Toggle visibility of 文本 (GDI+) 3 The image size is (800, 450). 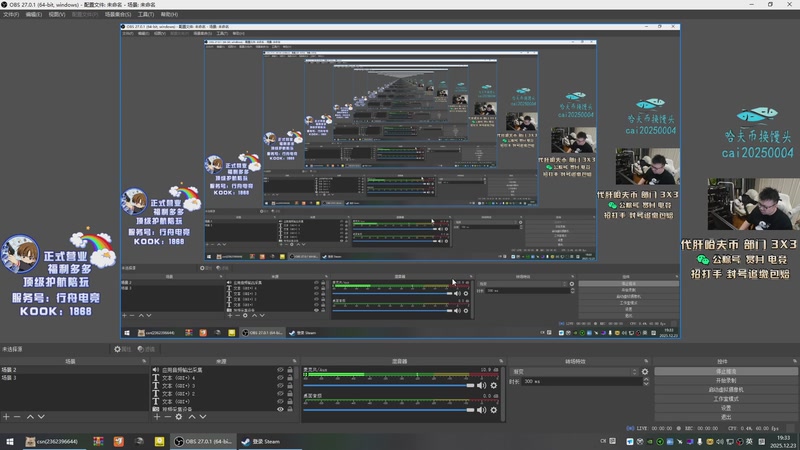coord(280,386)
